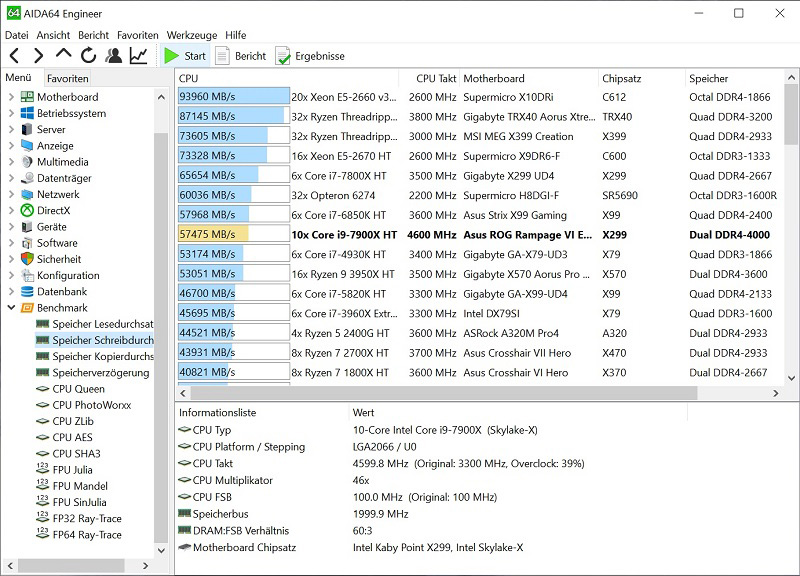Expand the Motherboard tree node
Viewport: 800px width, 576px height.
click(11, 97)
